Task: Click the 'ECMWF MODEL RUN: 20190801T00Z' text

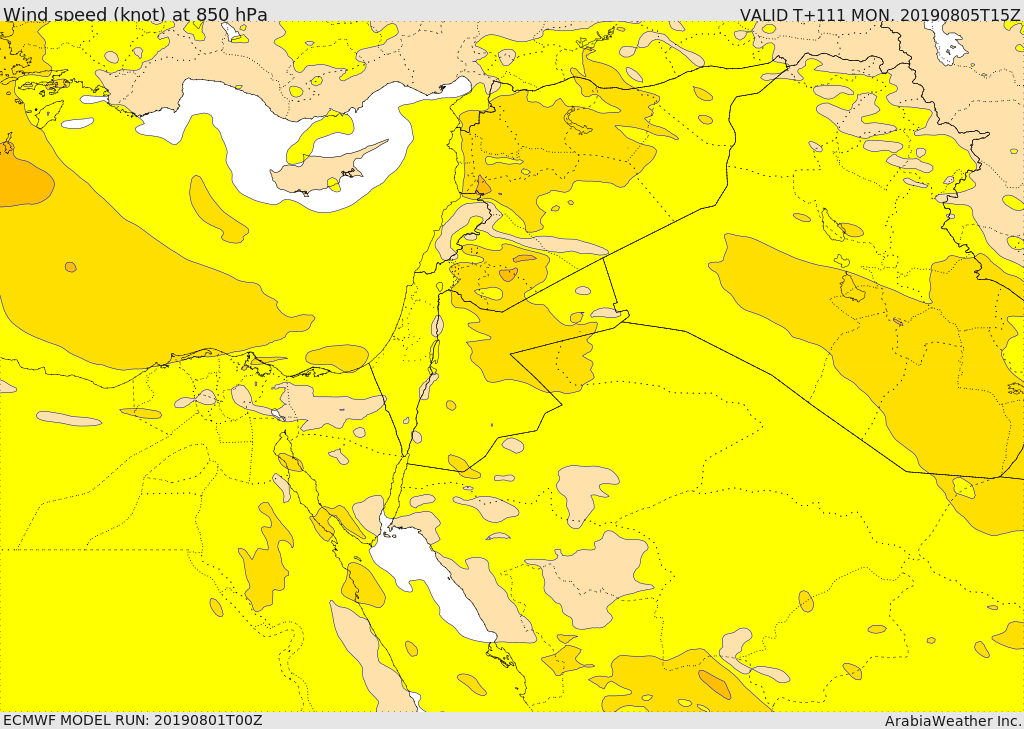Action: 133,720
